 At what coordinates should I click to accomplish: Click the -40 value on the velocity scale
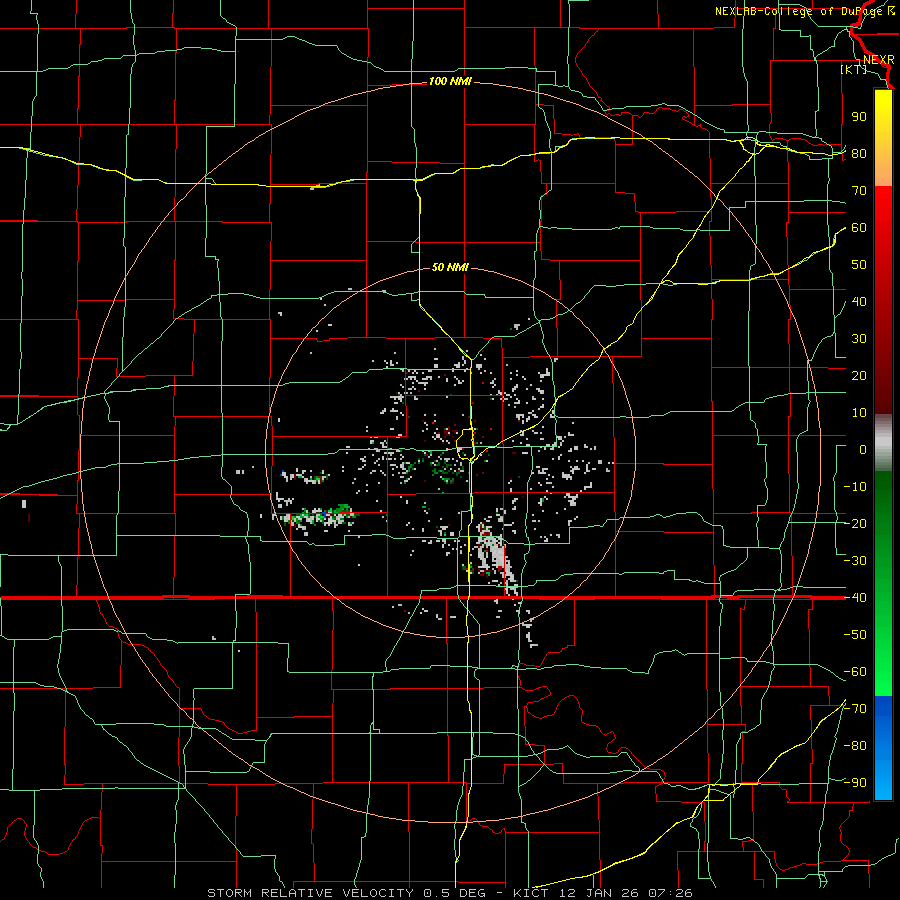click(x=855, y=598)
